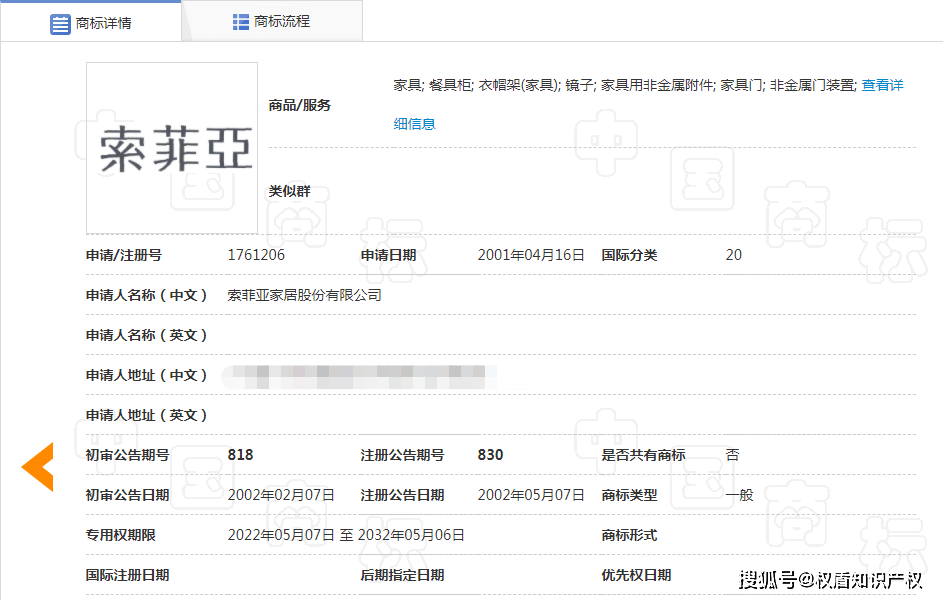This screenshot has width=943, height=600.
Task: Click the 国际注册日期 label
Action: (x=127, y=575)
